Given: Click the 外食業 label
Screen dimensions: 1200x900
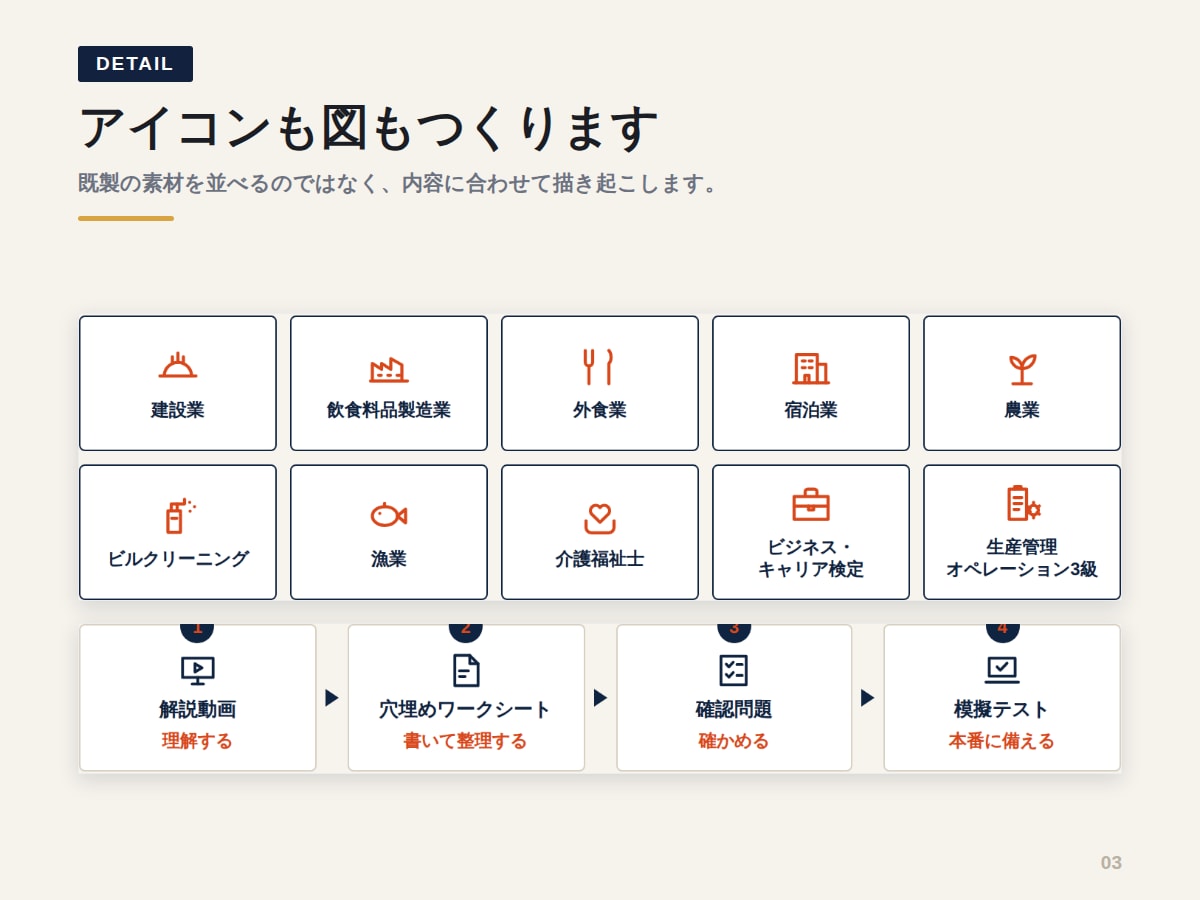Looking at the screenshot, I should (600, 410).
